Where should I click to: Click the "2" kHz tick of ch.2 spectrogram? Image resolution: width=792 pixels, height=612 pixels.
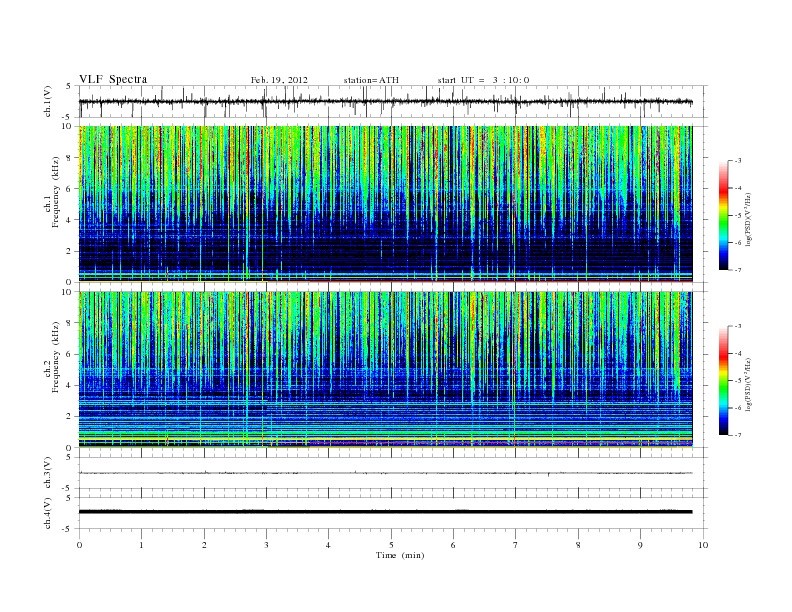[x=69, y=417]
